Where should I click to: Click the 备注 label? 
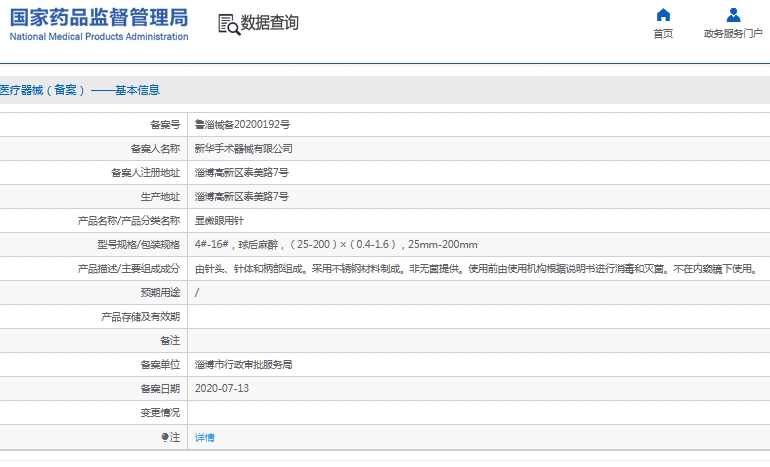170,340
